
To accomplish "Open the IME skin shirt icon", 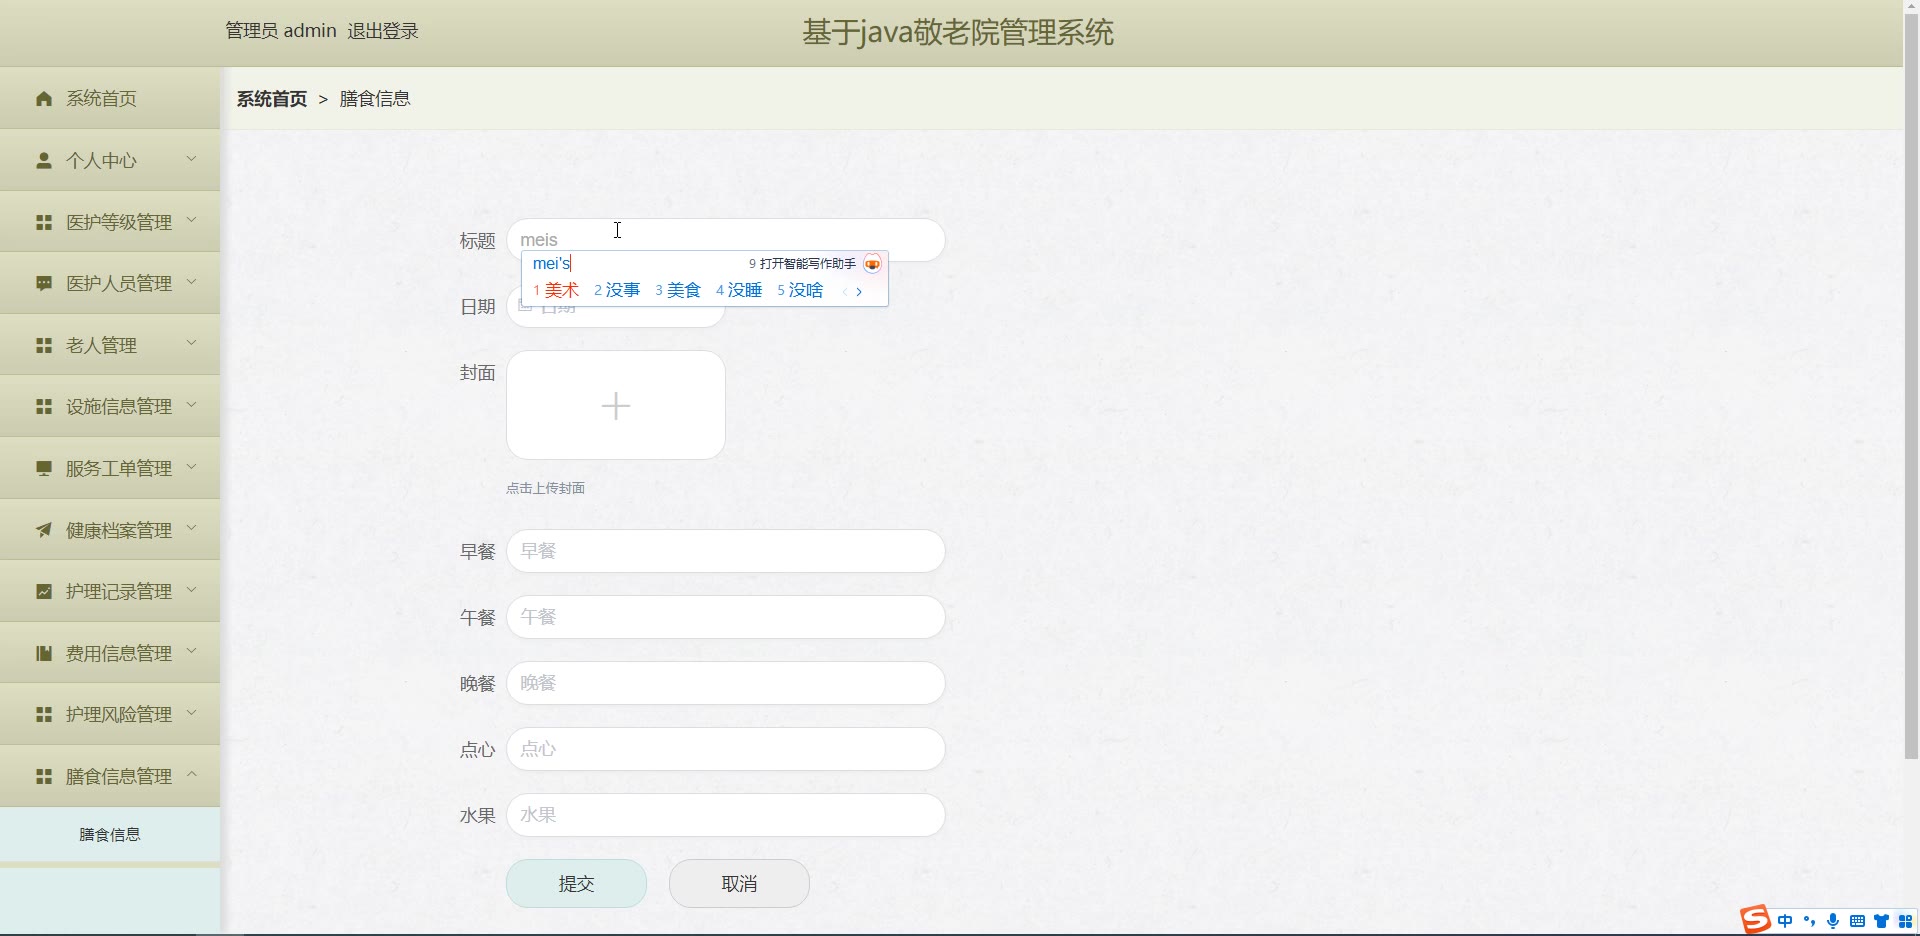I will [1881, 921].
